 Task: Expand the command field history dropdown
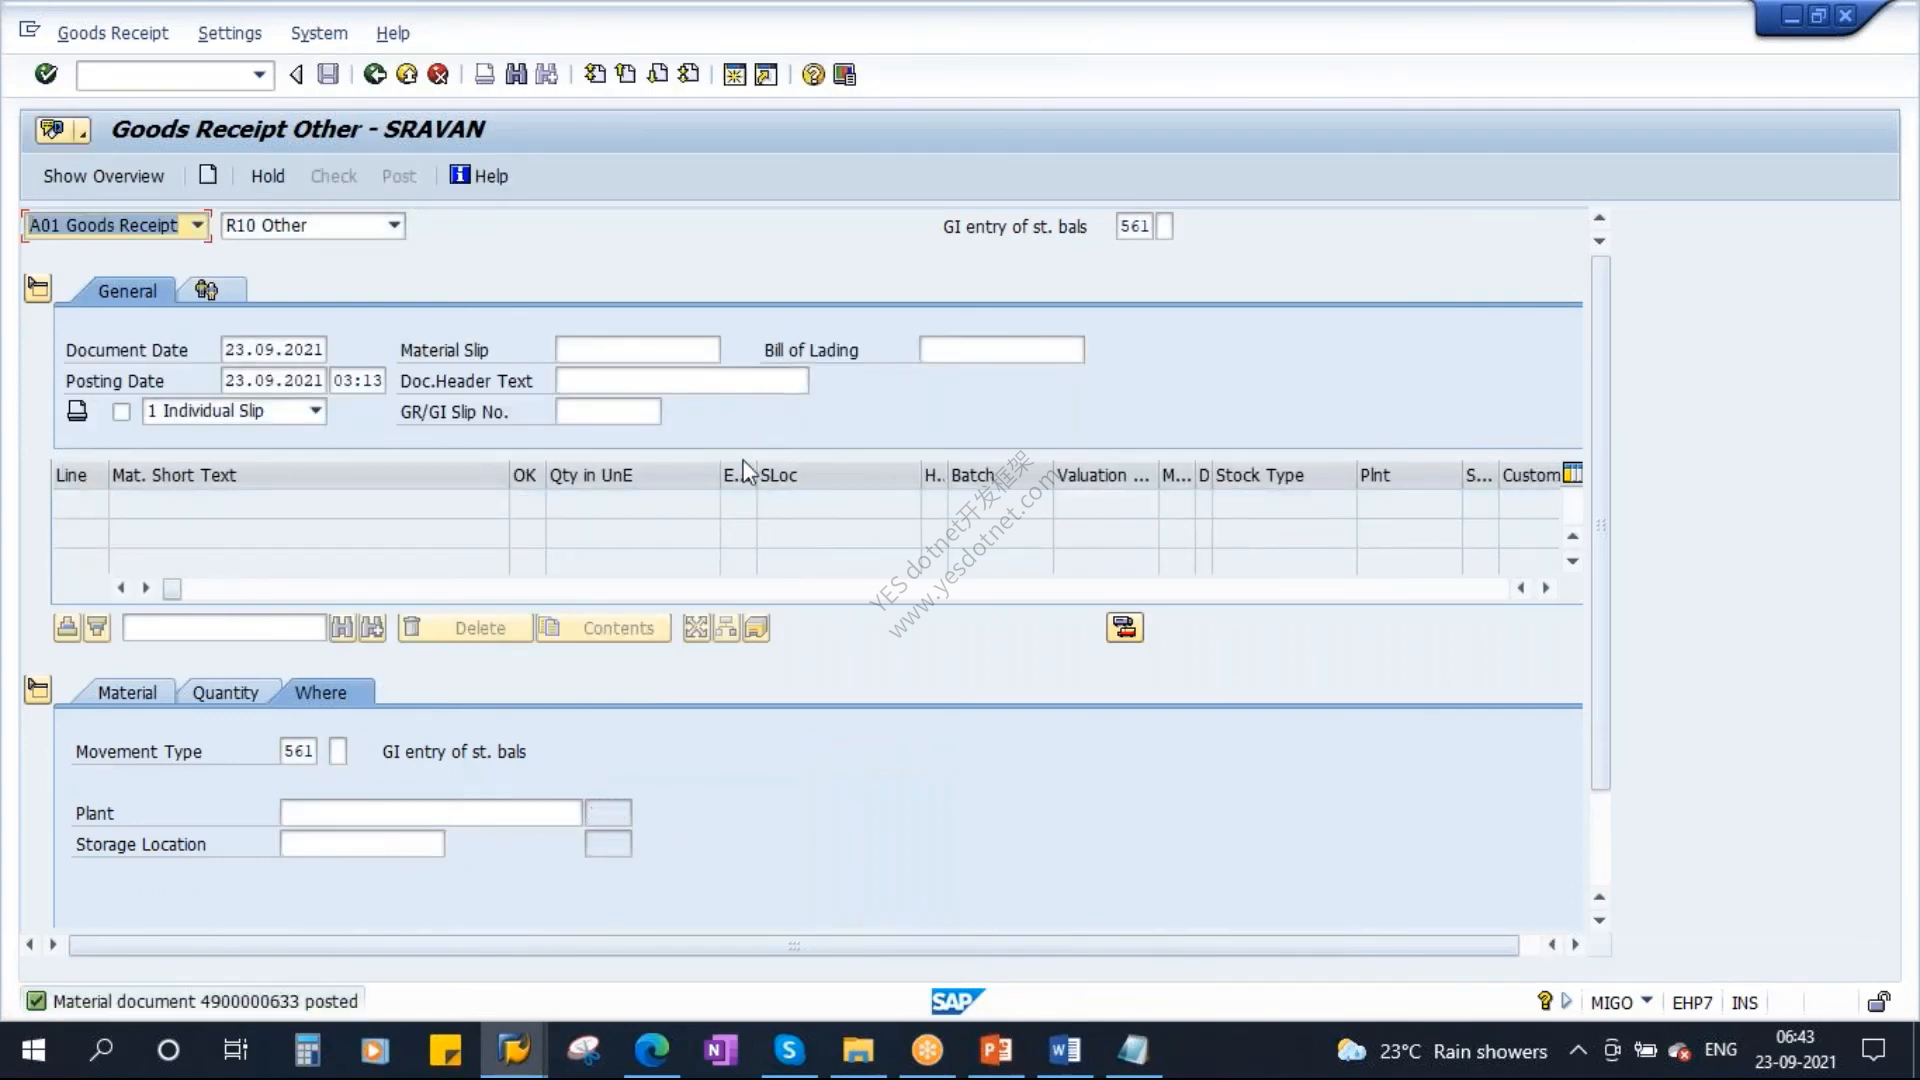click(x=259, y=75)
